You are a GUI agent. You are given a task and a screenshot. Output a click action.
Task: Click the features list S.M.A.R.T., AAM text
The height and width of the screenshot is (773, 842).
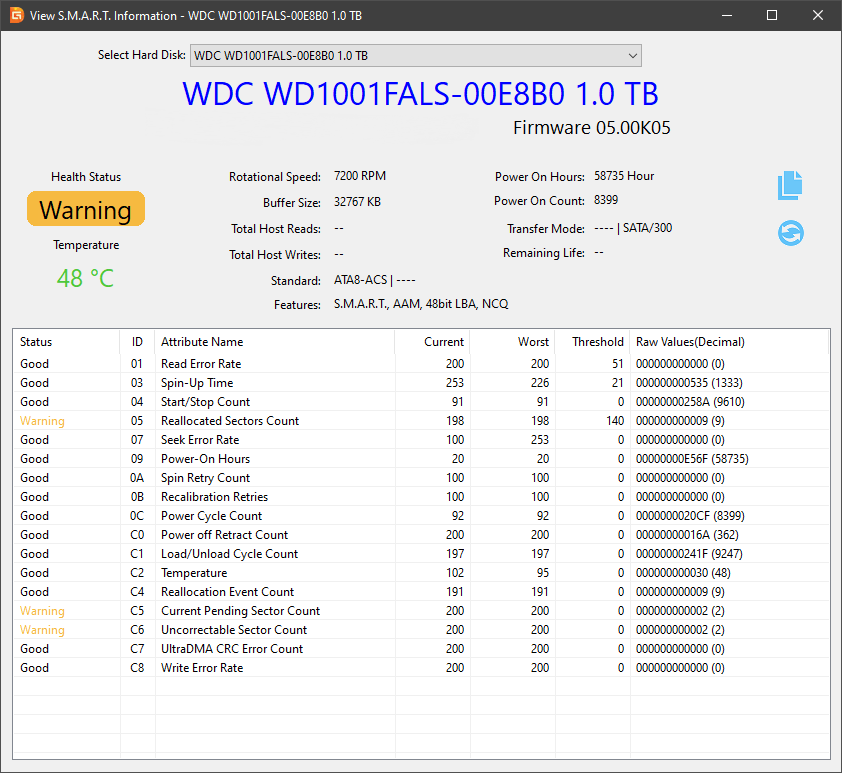[x=421, y=304]
